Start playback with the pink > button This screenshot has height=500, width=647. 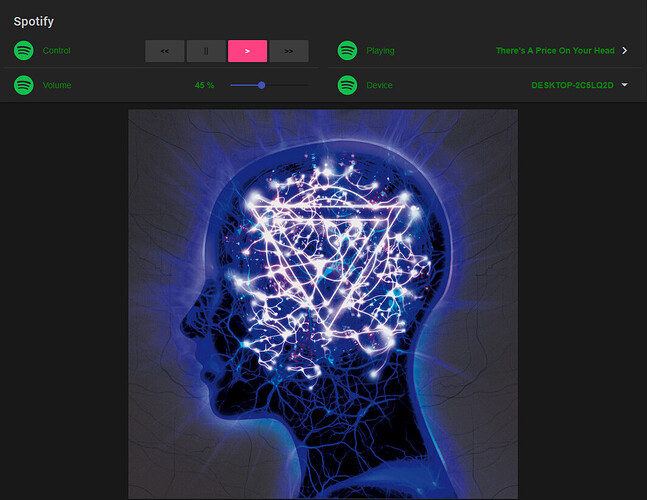[248, 51]
